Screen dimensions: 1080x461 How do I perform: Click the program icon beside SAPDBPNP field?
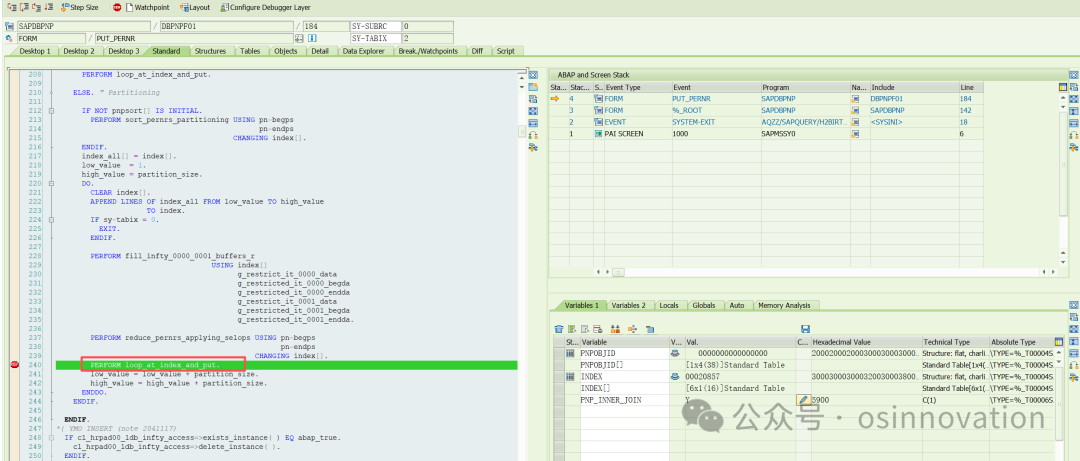(10, 26)
